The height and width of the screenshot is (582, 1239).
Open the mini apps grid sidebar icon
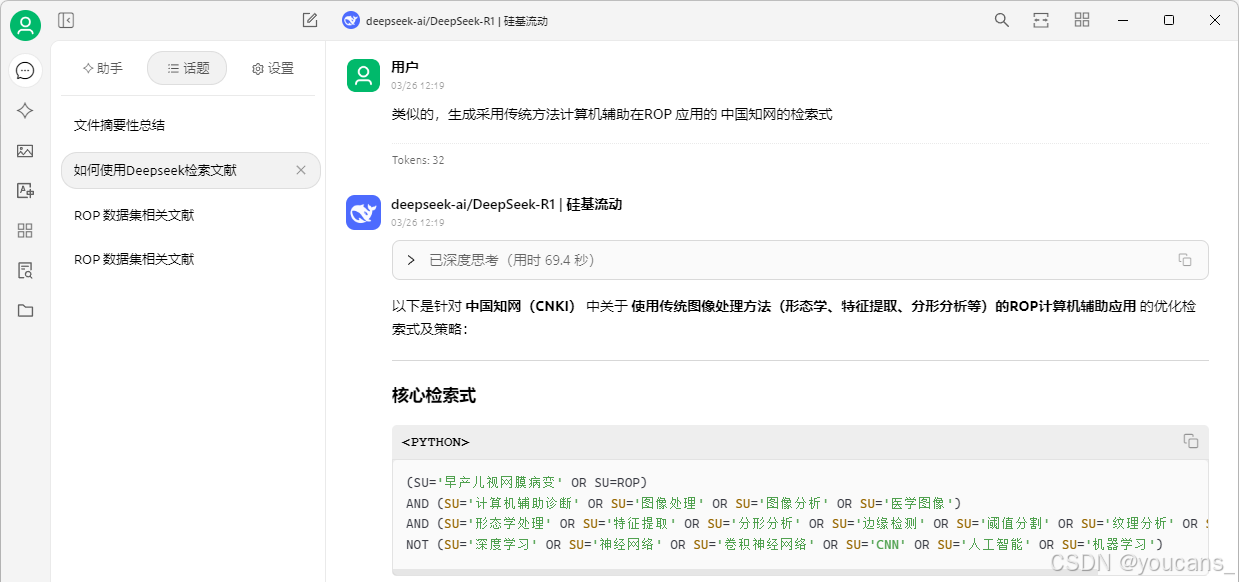[x=25, y=230]
